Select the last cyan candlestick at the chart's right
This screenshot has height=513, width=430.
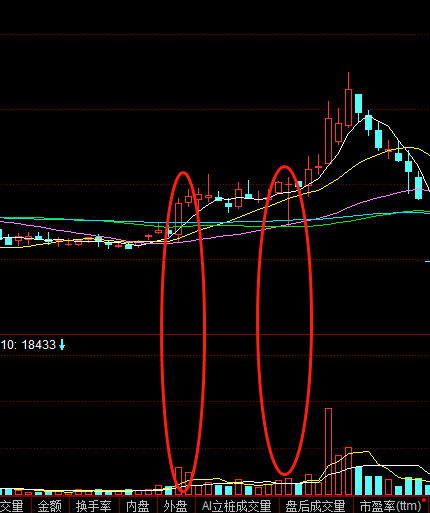tap(419, 188)
